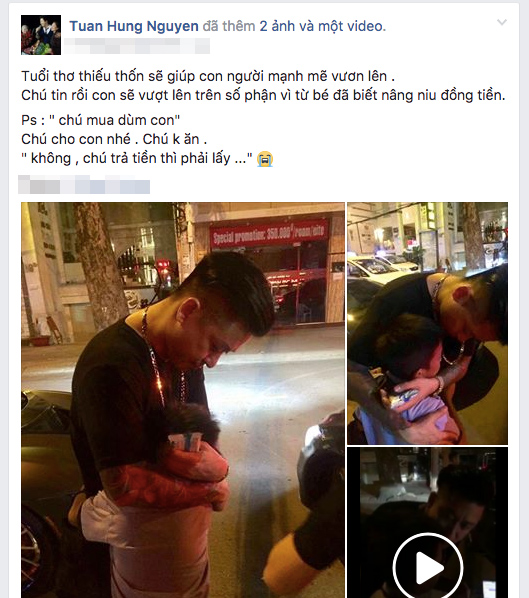Expand the post options chevron menu
The height and width of the screenshot is (598, 529).
502,23
